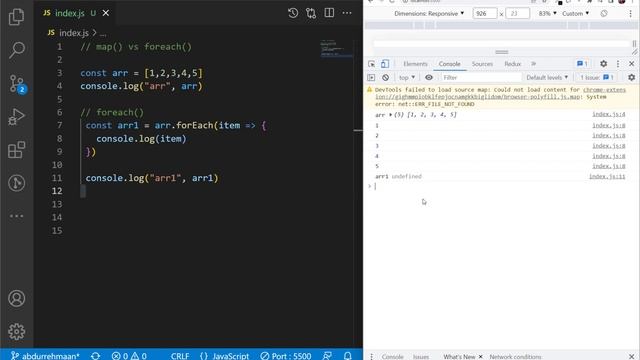Edit the viewport width field 926
640x360 pixels.
click(x=484, y=13)
